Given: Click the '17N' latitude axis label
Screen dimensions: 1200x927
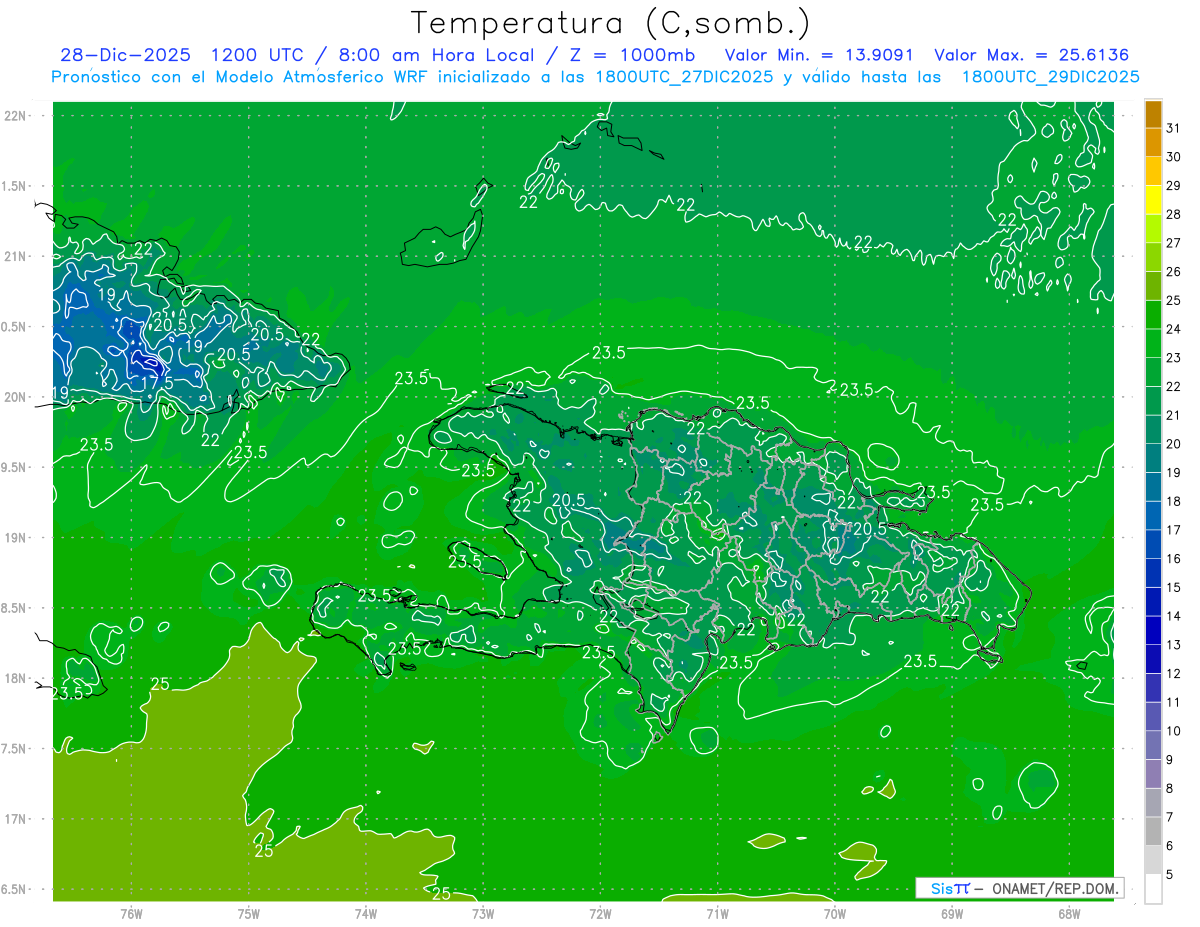Looking at the screenshot, I should click(17, 819).
